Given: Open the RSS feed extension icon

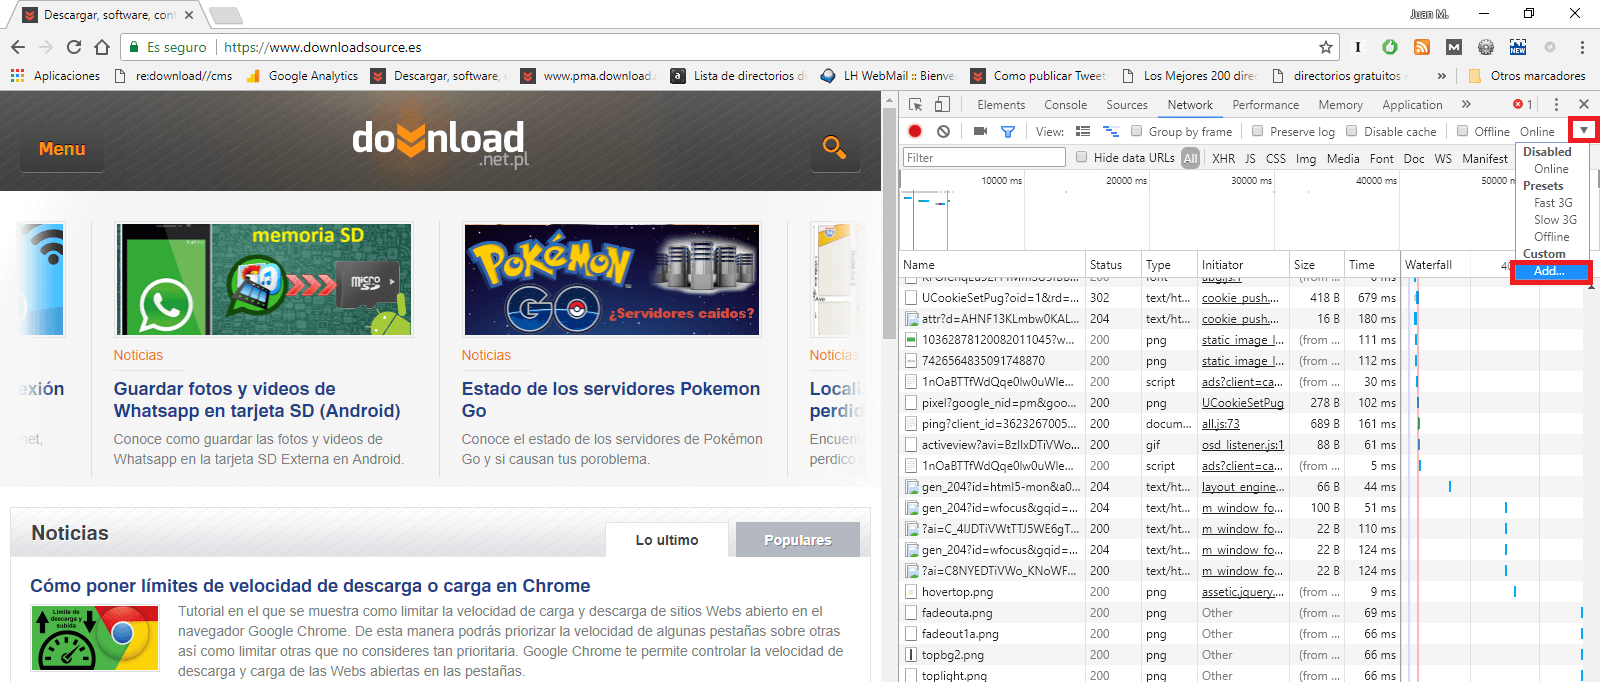Looking at the screenshot, I should [1422, 47].
